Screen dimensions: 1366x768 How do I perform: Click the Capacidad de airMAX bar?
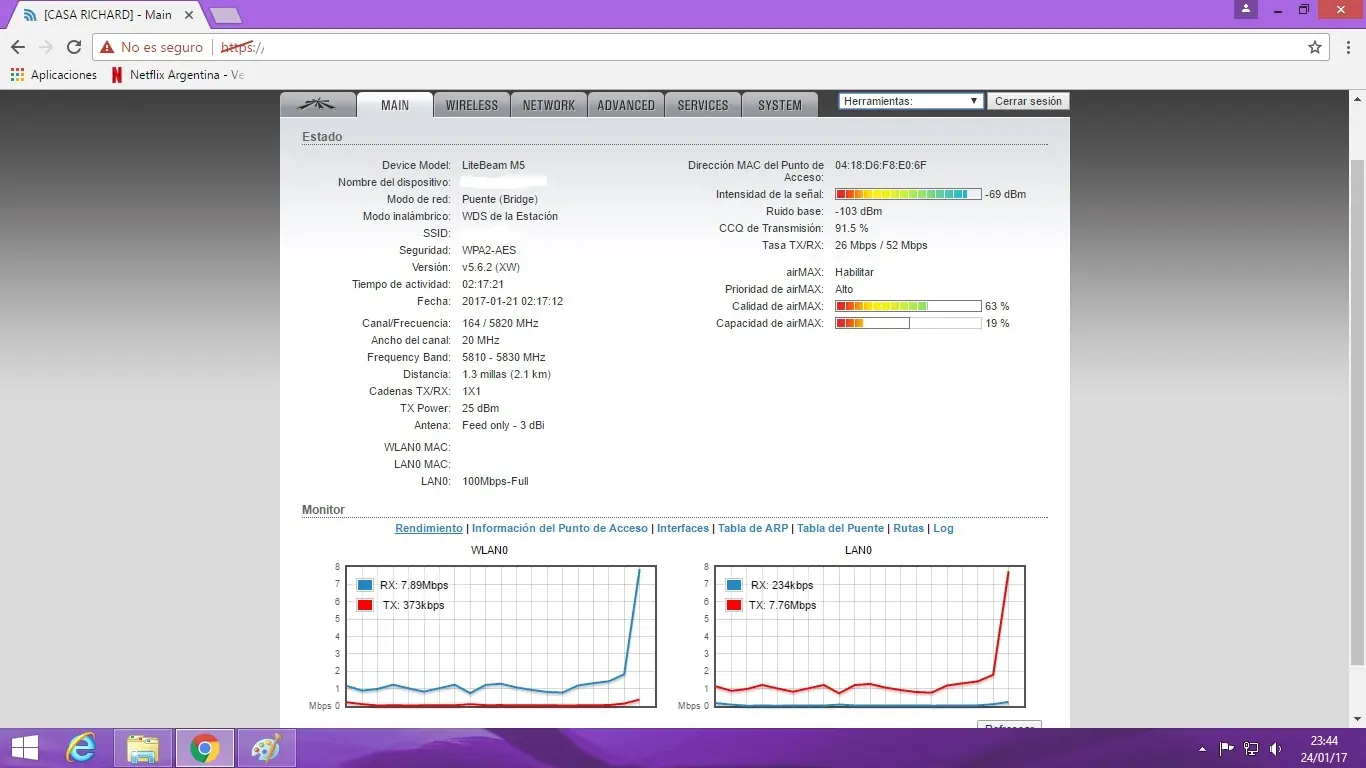[908, 323]
